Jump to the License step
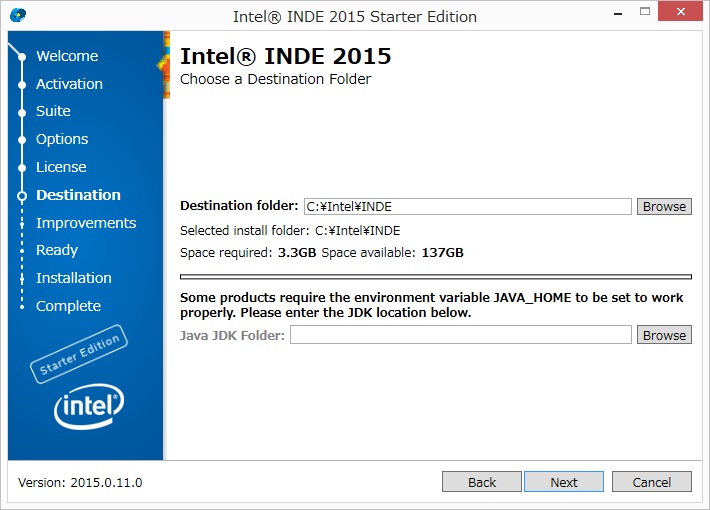Image resolution: width=710 pixels, height=510 pixels. [61, 167]
